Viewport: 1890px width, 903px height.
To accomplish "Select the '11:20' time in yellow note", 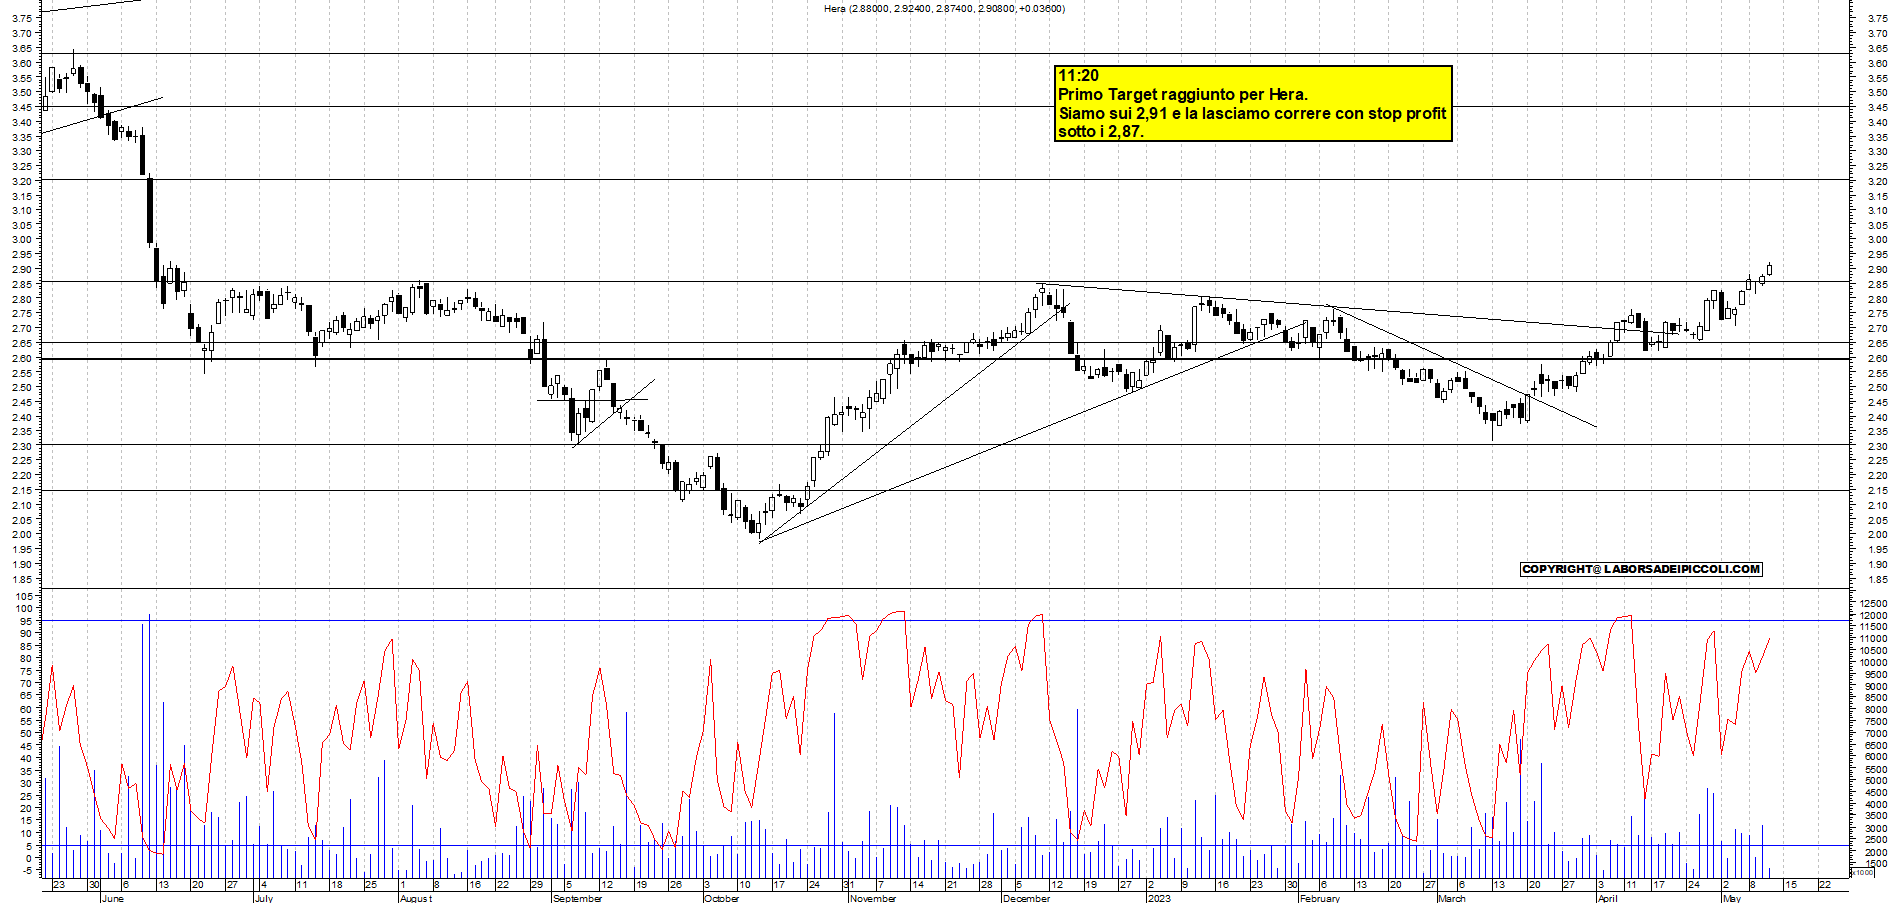I will click(1078, 76).
